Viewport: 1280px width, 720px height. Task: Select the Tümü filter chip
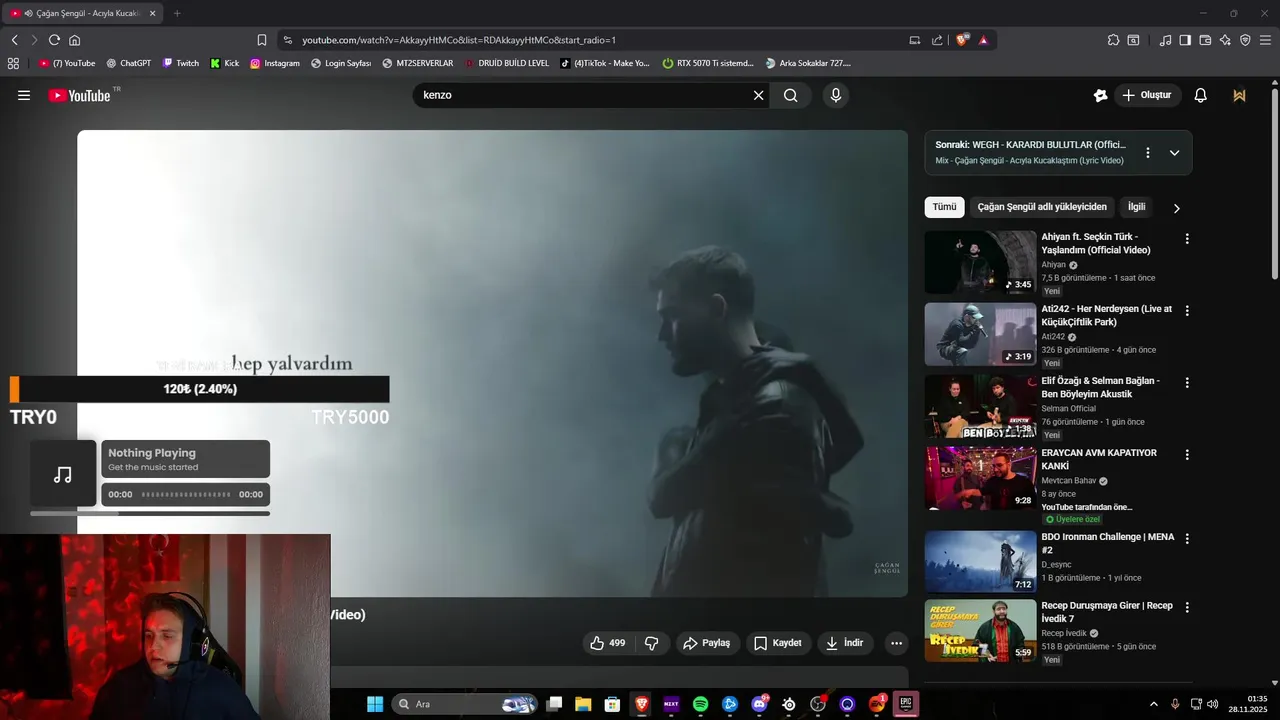[x=944, y=207]
